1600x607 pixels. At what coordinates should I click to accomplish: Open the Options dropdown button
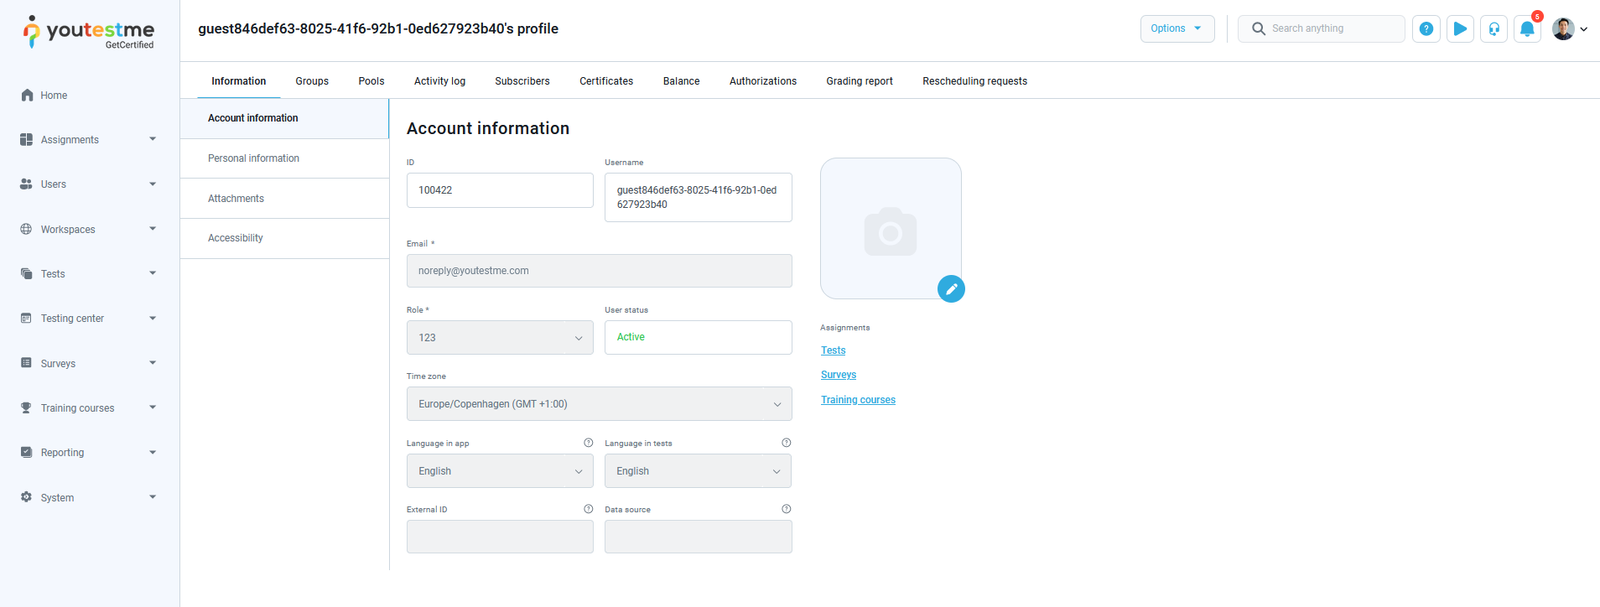click(x=1176, y=29)
